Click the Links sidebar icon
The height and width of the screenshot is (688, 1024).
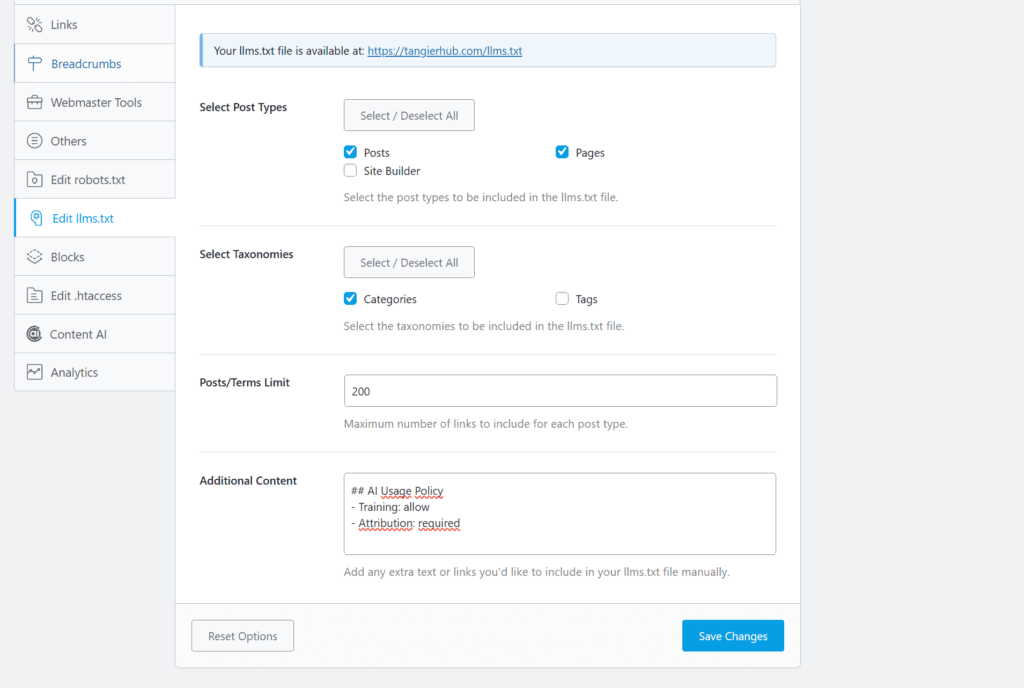[x=34, y=25]
